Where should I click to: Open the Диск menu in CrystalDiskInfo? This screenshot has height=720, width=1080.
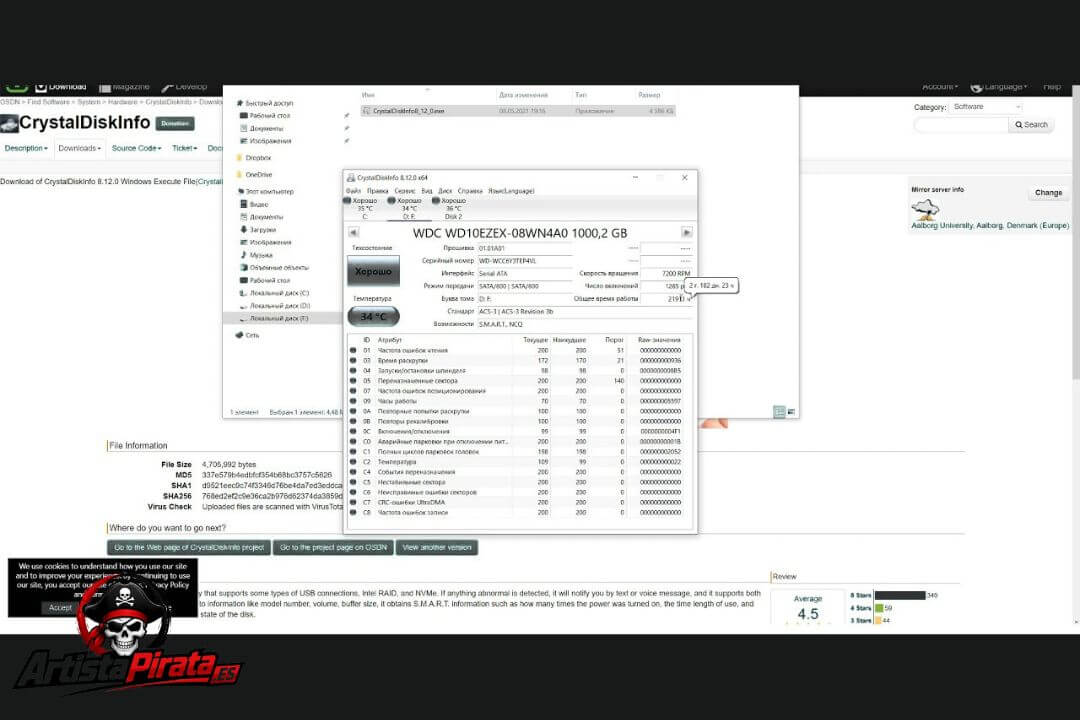click(x=445, y=191)
